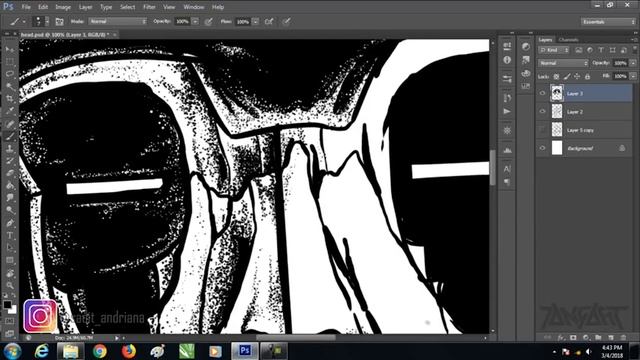This screenshot has height=360, width=640.
Task: Toggle Quick Mask mode
Action: point(10,321)
